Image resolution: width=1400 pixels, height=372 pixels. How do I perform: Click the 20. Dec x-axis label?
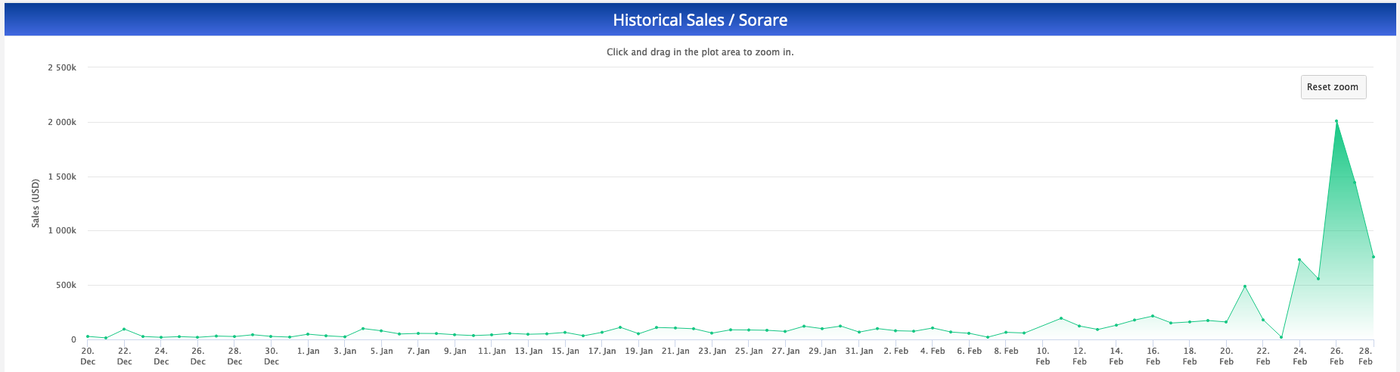[87, 356]
